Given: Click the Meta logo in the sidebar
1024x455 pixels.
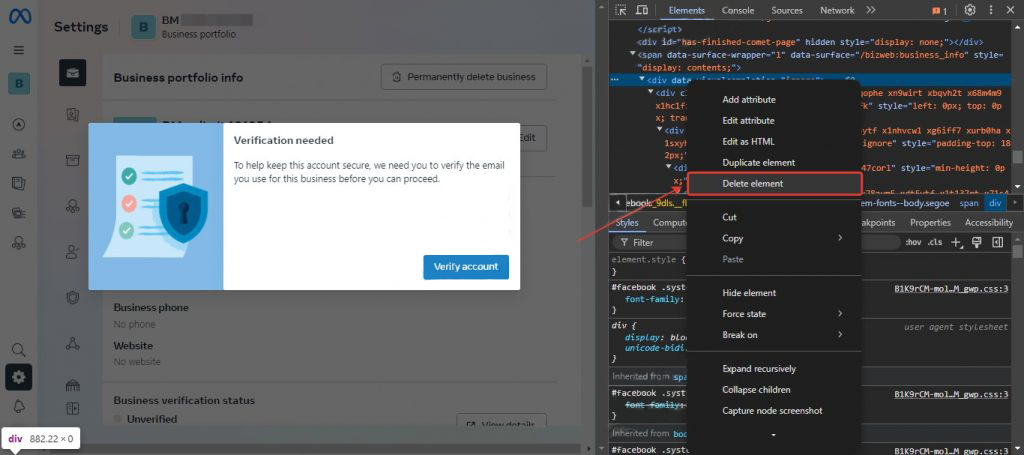Looking at the screenshot, I should [18, 16].
